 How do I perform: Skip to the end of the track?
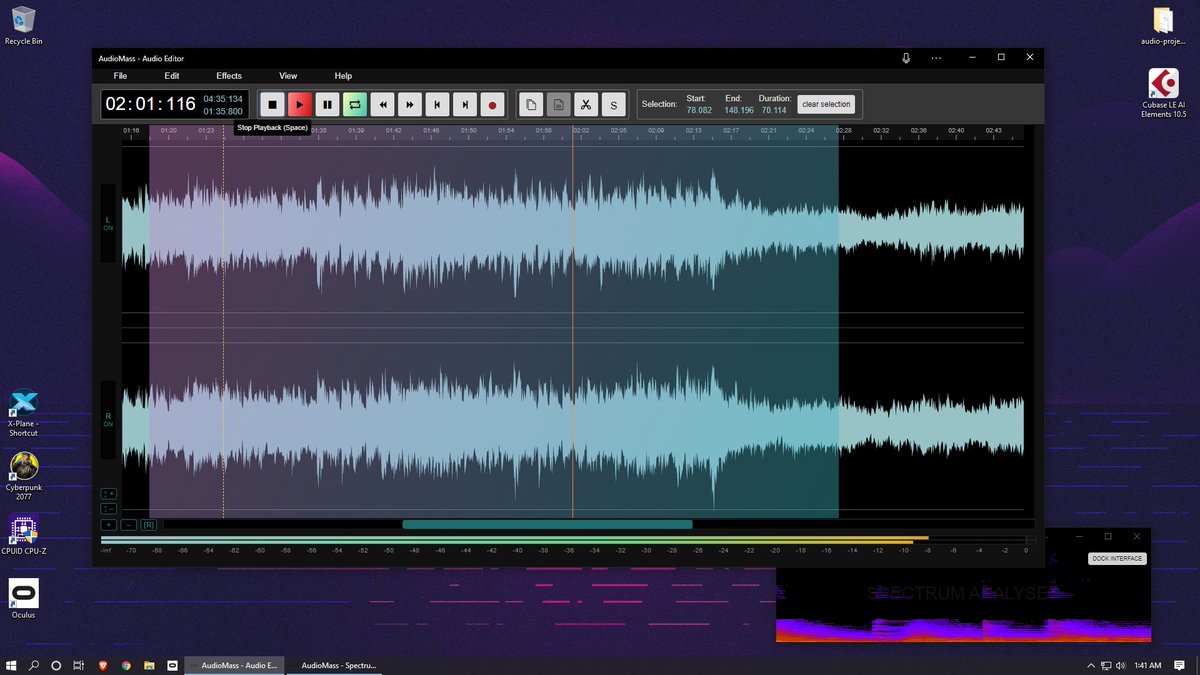(x=464, y=104)
